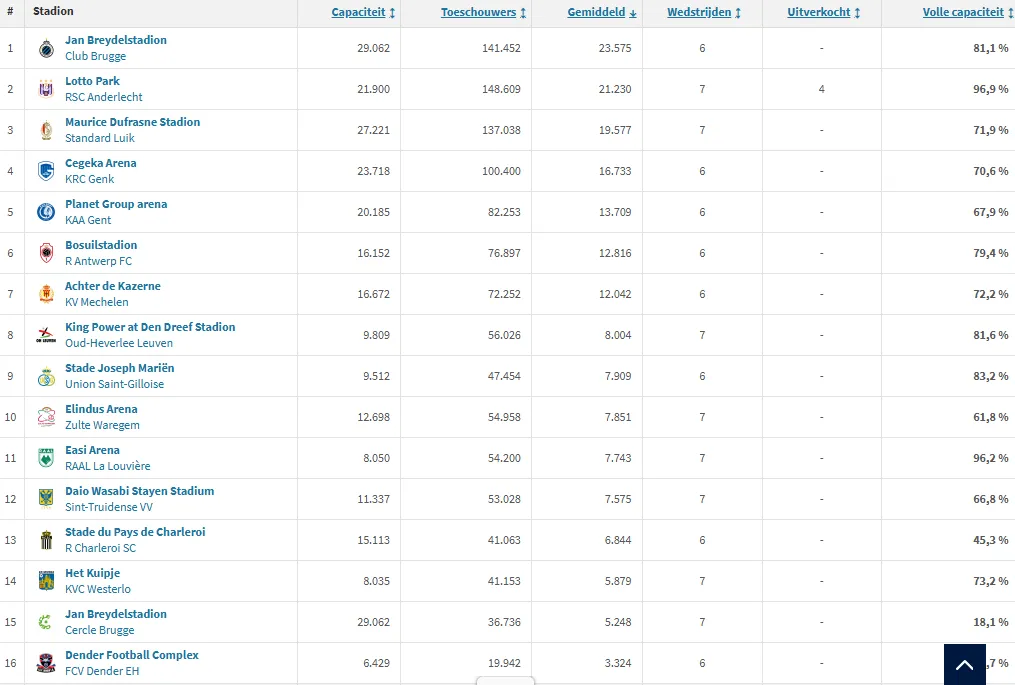
Task: Click the Club Brugge crest icon
Action: [45, 48]
